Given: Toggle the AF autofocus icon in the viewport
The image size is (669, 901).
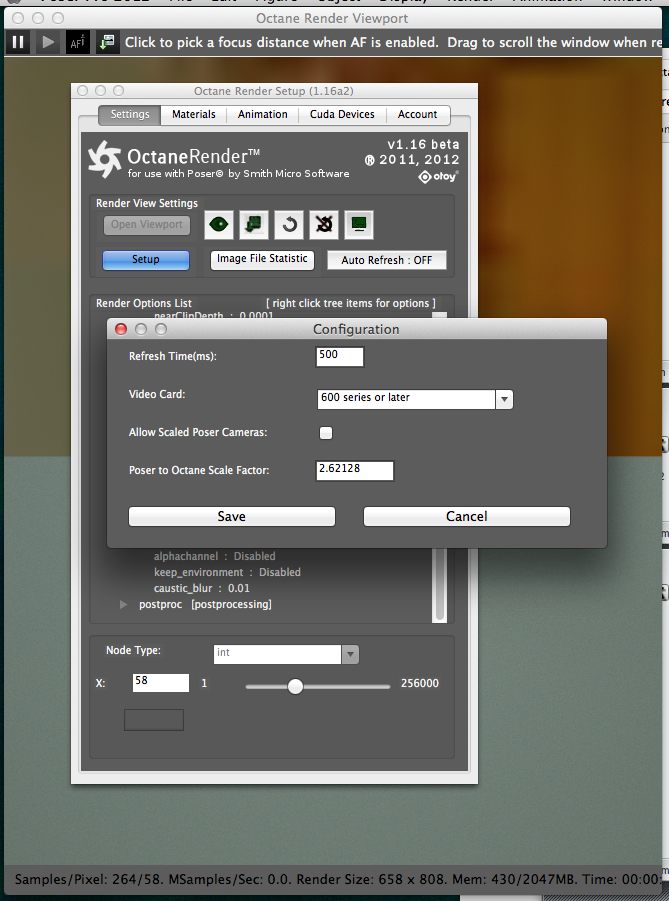Looking at the screenshot, I should (x=78, y=42).
